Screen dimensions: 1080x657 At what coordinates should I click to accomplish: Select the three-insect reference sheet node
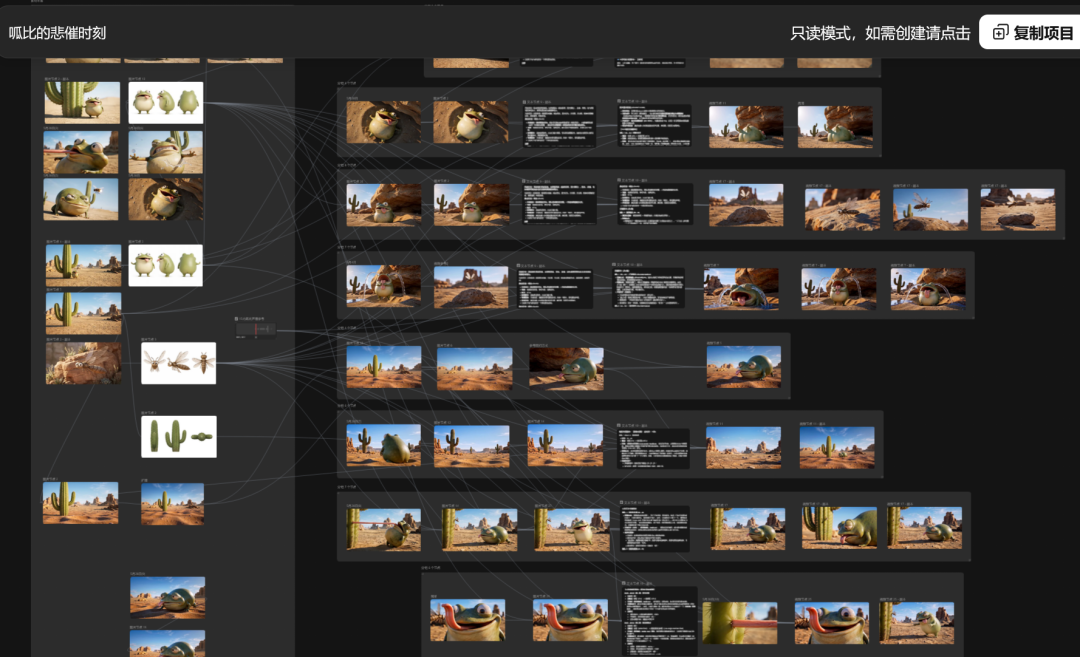pos(178,363)
